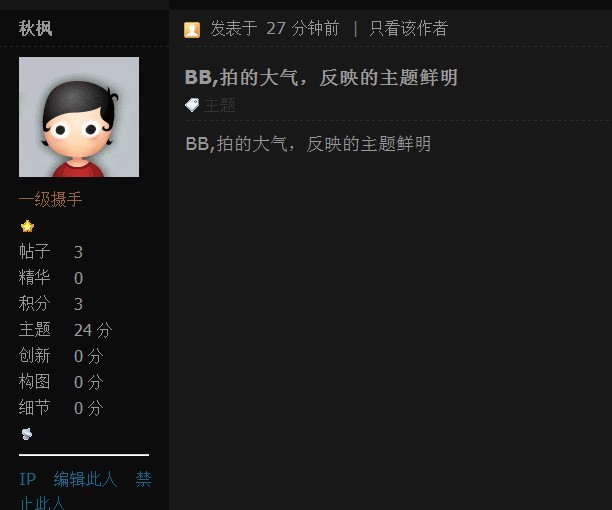Click 编辑此人 to edit user
The height and width of the screenshot is (510, 612).
[x=85, y=479]
